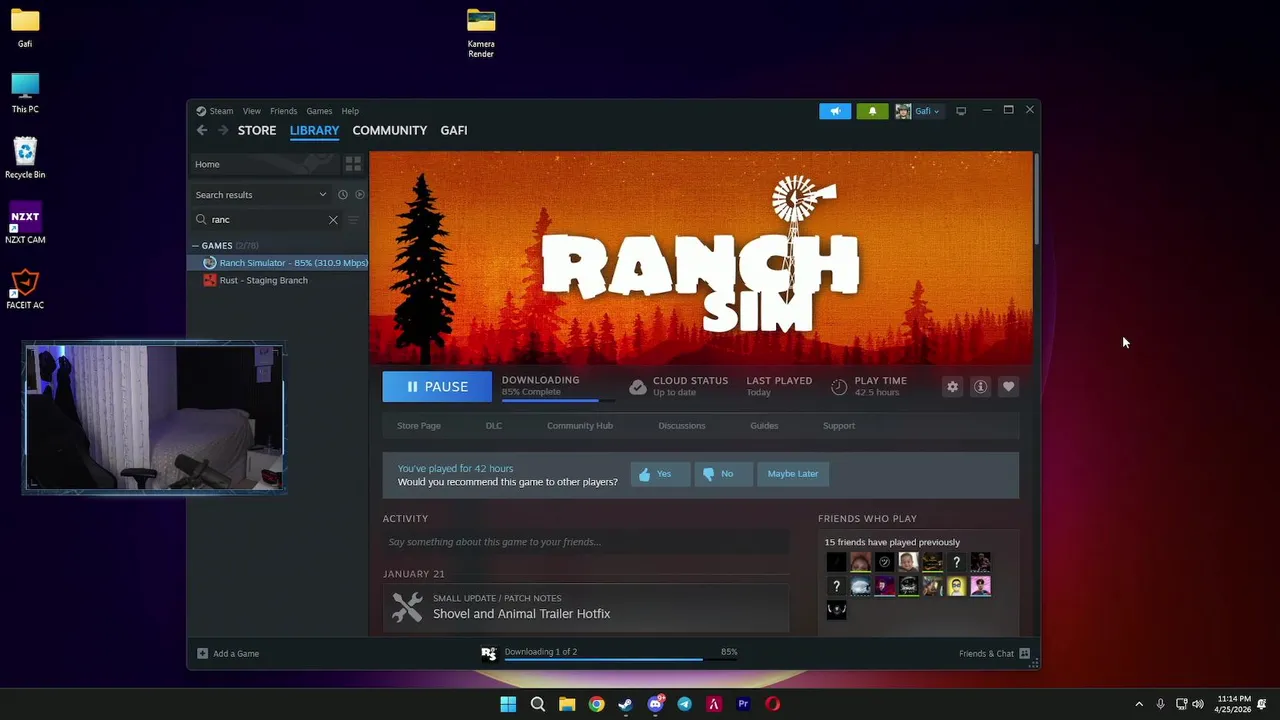This screenshot has height=720, width=1280.
Task: Switch to the COMMUNITY tab
Action: 390,130
